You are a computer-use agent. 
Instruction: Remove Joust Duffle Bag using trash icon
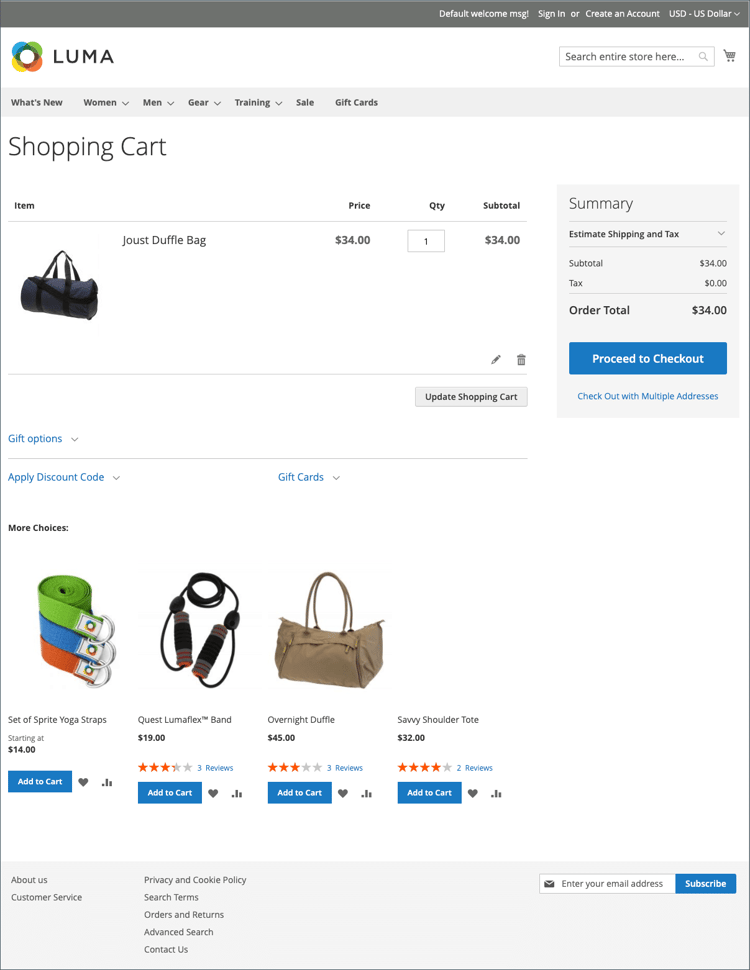[521, 359]
